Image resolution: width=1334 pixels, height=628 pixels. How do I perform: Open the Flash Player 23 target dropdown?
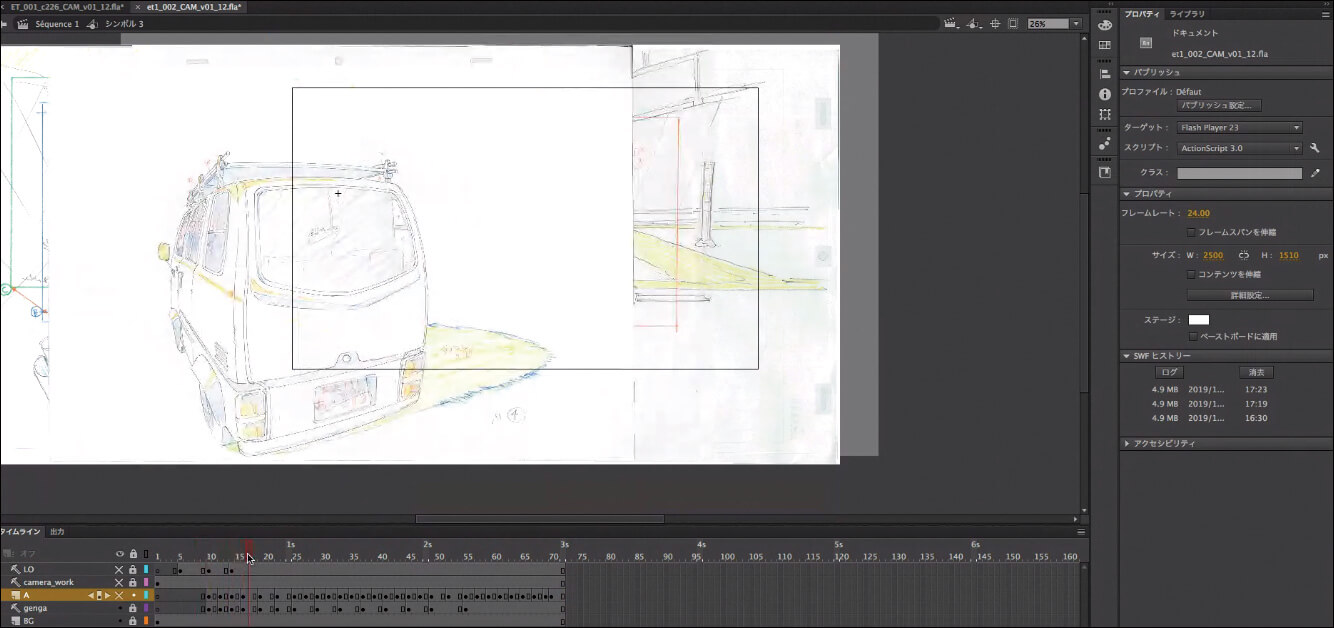(1239, 128)
